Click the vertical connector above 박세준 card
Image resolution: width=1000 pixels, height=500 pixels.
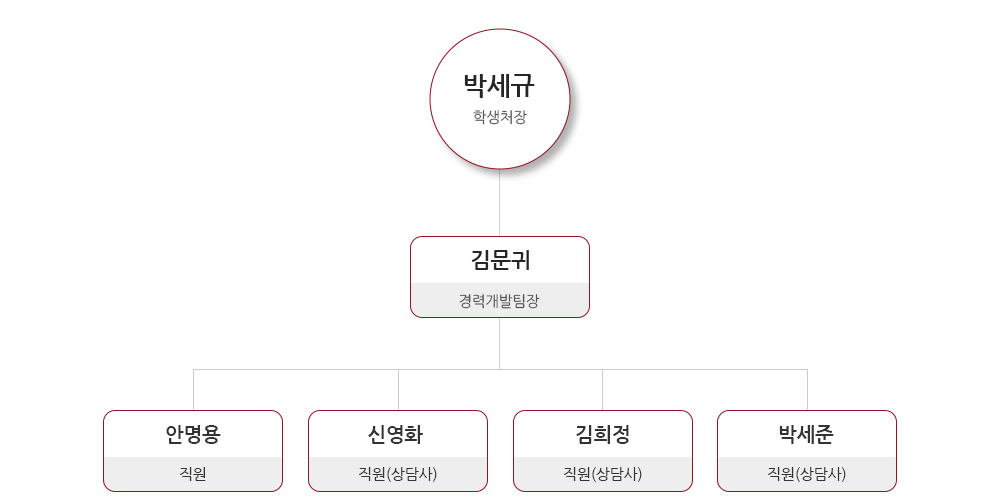807,390
